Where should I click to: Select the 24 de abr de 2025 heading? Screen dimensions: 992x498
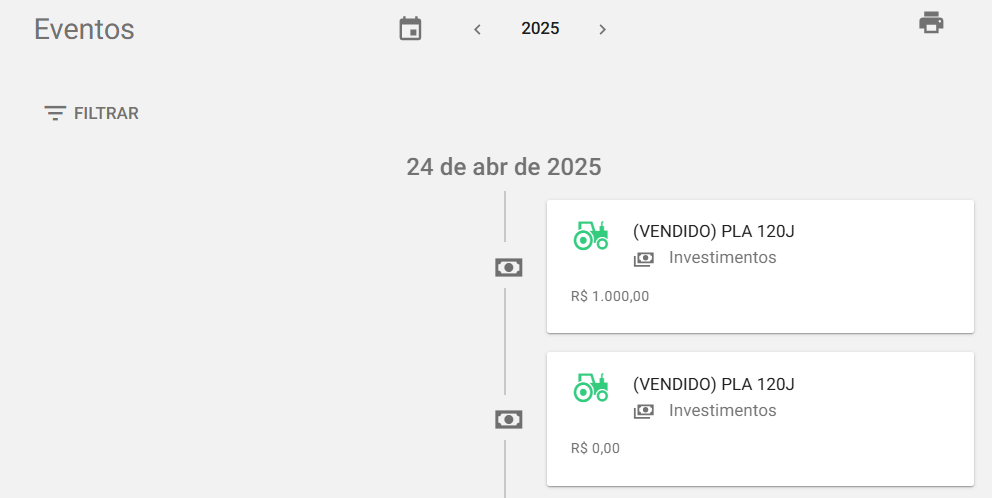pyautogui.click(x=504, y=167)
